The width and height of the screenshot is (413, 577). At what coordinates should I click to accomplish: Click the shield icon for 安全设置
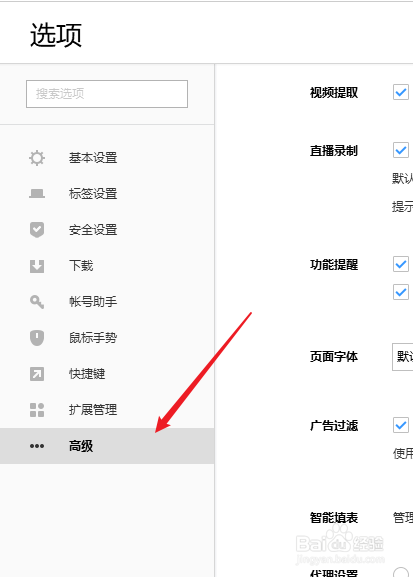point(37,230)
